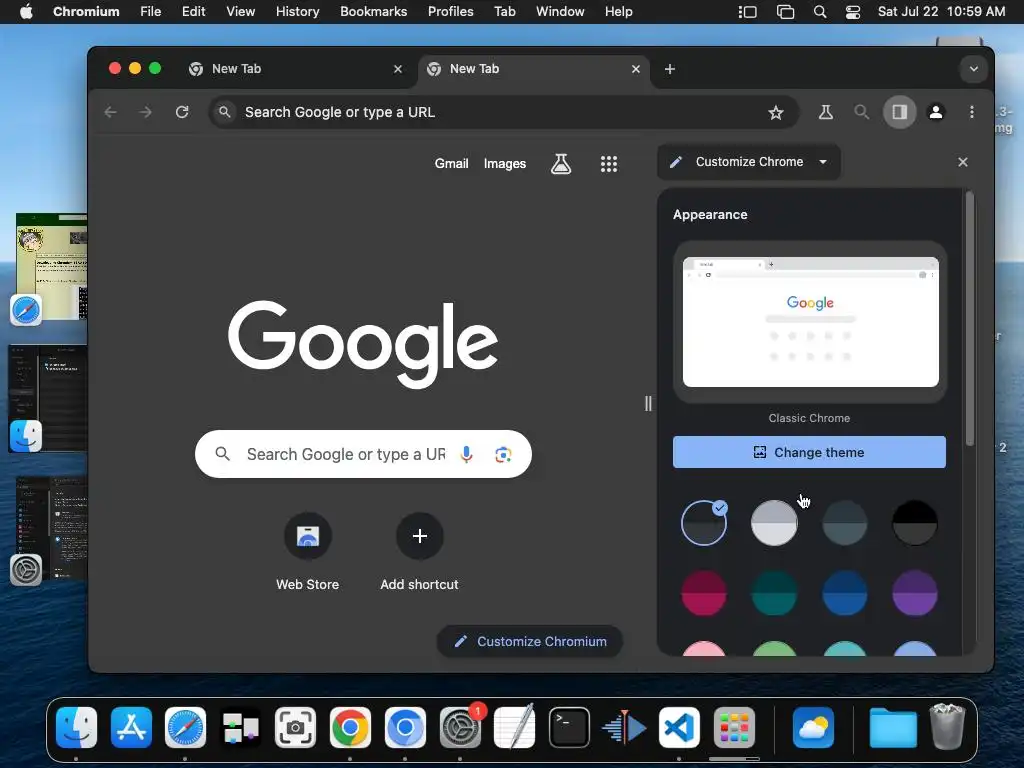Viewport: 1024px width, 768px height.
Task: Bookmark this tab with the star icon
Action: (x=776, y=113)
